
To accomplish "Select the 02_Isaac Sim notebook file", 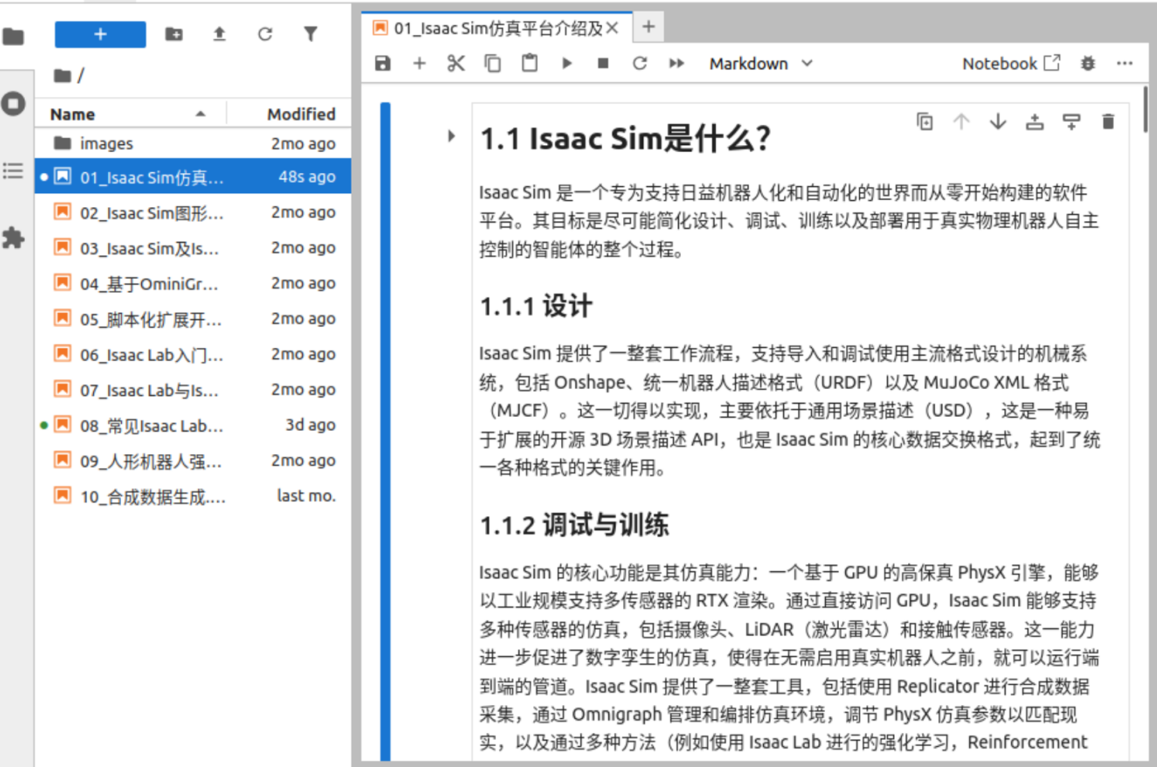I will pos(193,213).
